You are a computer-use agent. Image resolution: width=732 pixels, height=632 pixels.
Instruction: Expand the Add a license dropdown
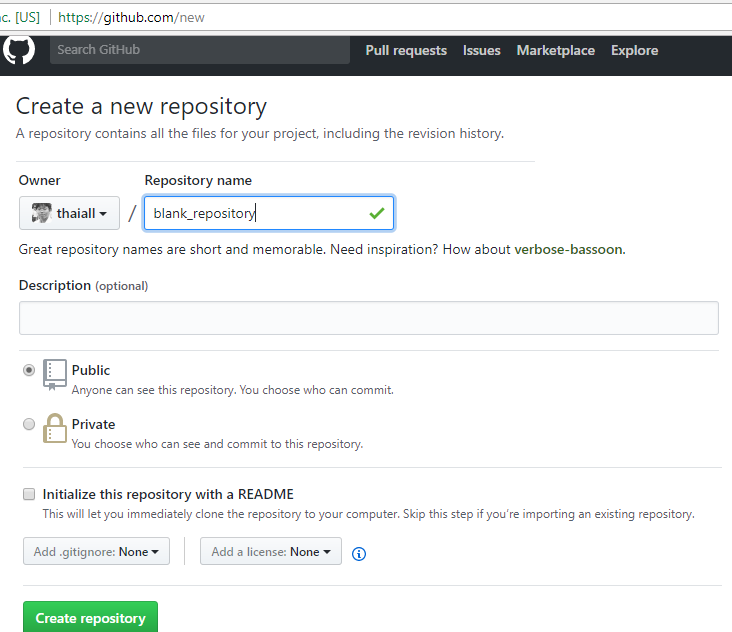pyautogui.click(x=271, y=552)
